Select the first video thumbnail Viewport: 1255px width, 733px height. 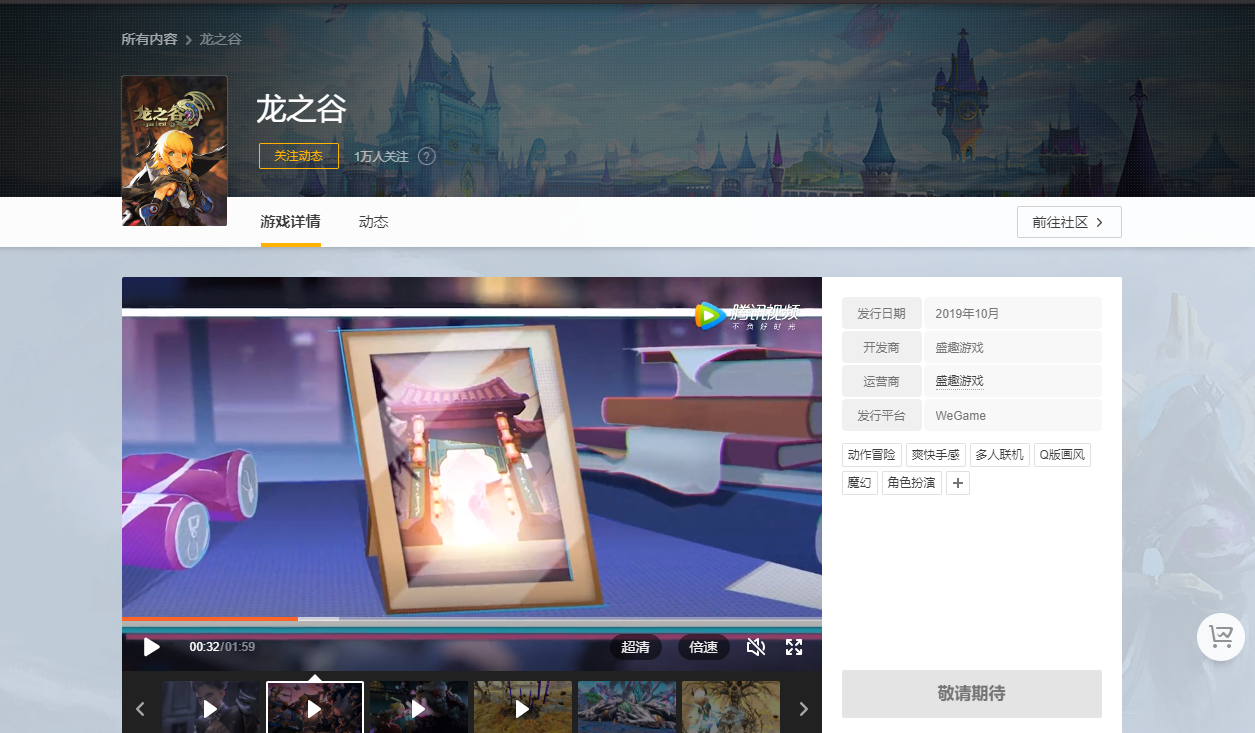pyautogui.click(x=211, y=708)
